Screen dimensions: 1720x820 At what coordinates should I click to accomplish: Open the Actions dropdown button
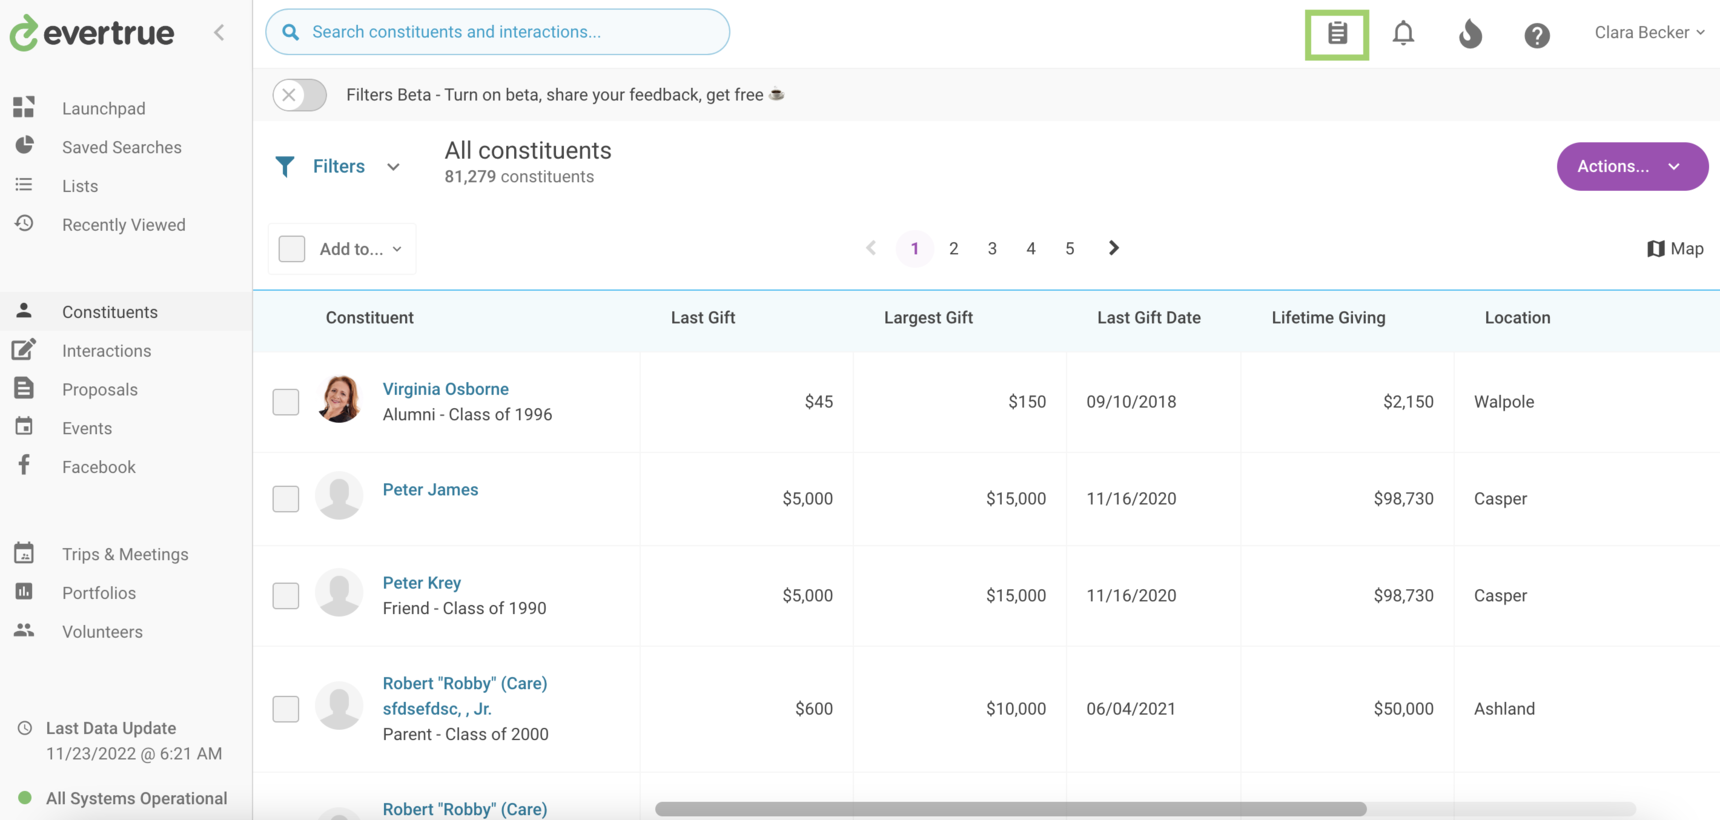pyautogui.click(x=1631, y=167)
